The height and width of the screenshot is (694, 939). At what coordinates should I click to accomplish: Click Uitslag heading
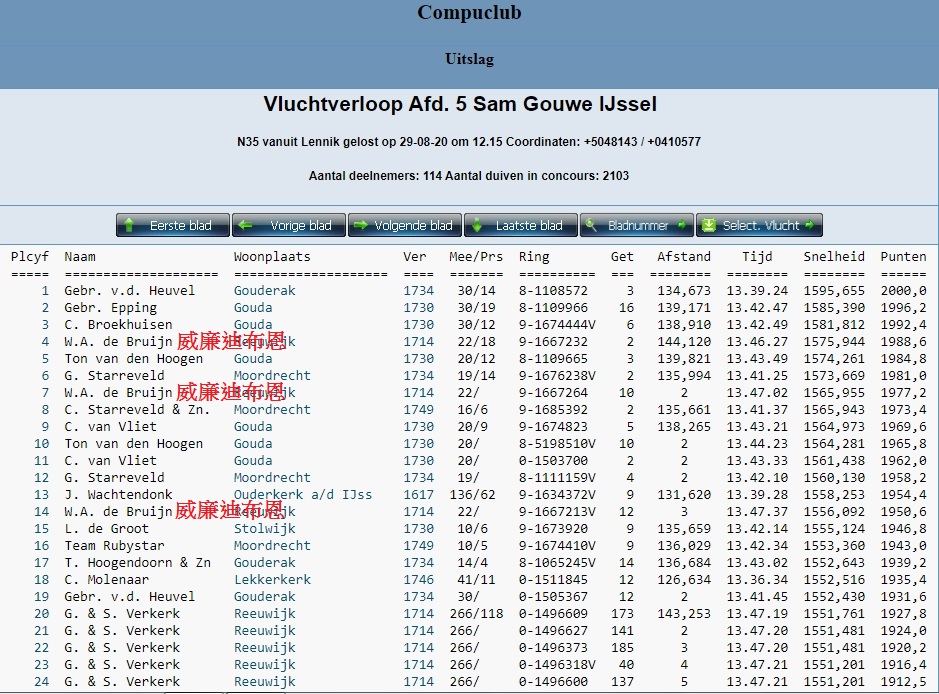click(x=469, y=59)
